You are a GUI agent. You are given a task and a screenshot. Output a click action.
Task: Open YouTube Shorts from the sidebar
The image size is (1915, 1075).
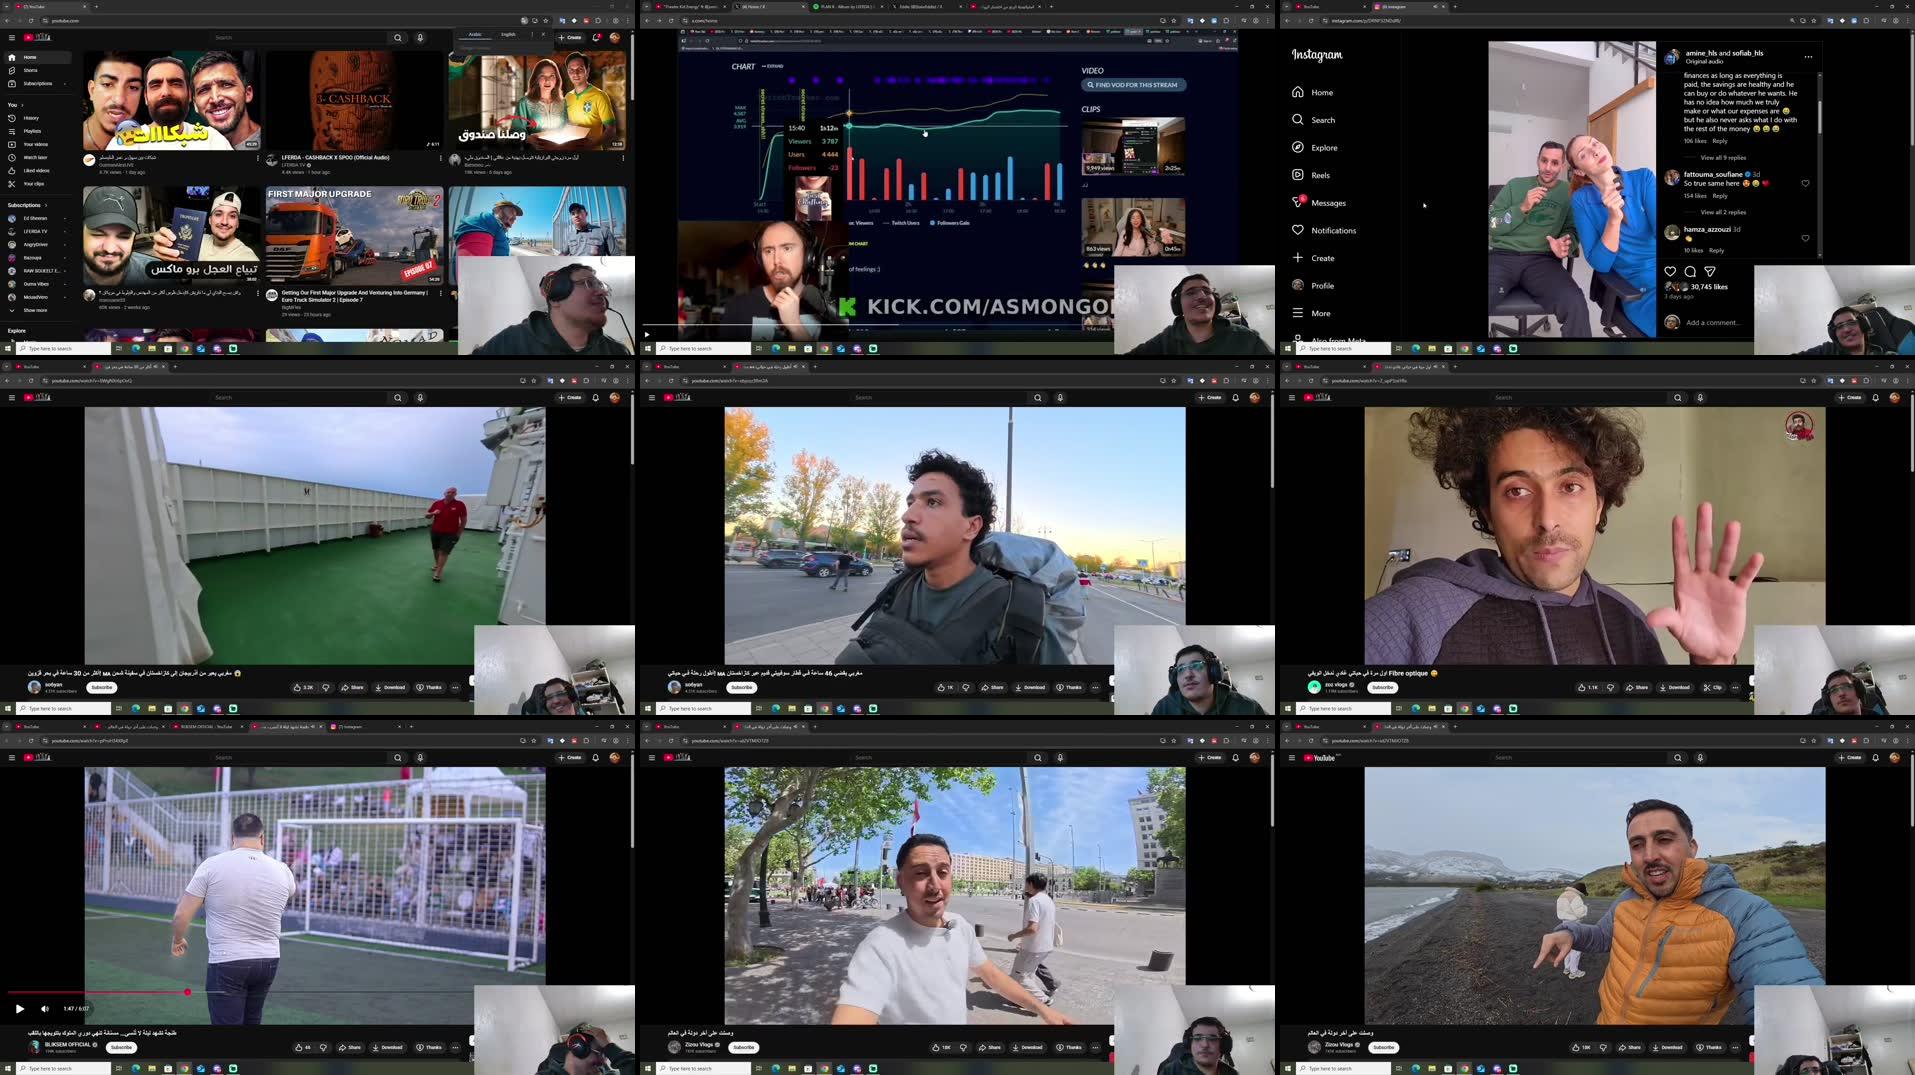pyautogui.click(x=33, y=70)
